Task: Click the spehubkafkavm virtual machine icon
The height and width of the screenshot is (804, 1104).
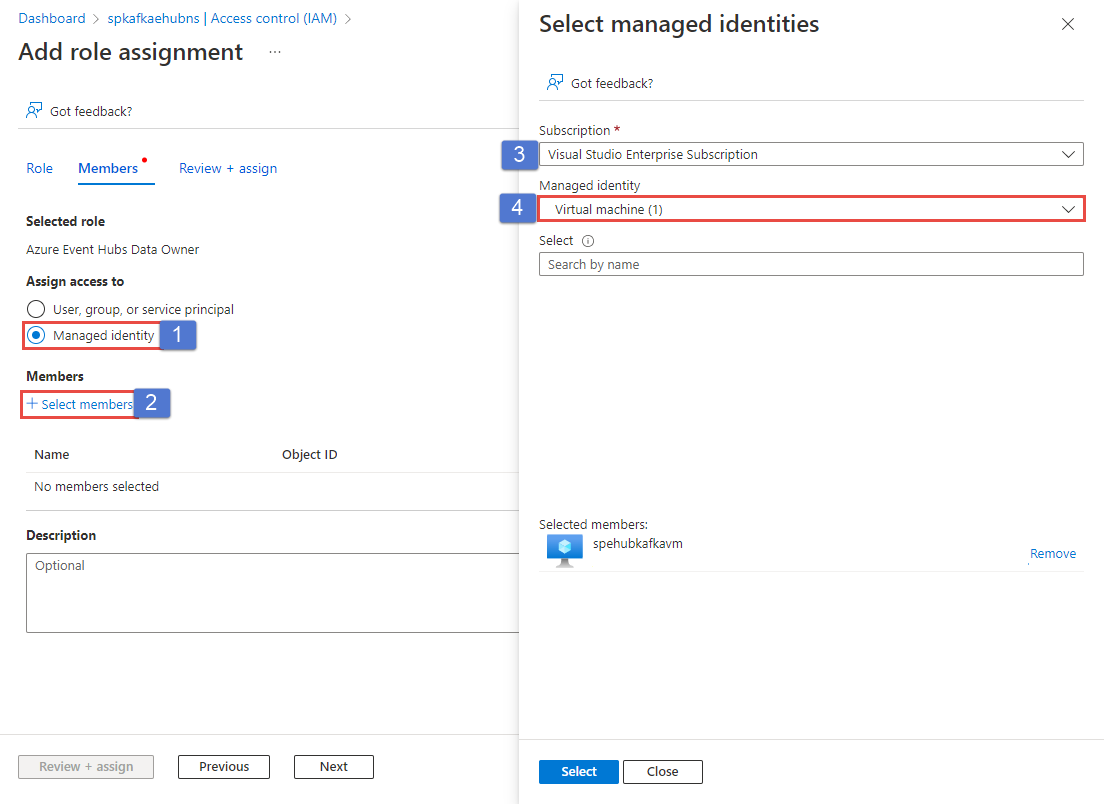Action: click(563, 550)
